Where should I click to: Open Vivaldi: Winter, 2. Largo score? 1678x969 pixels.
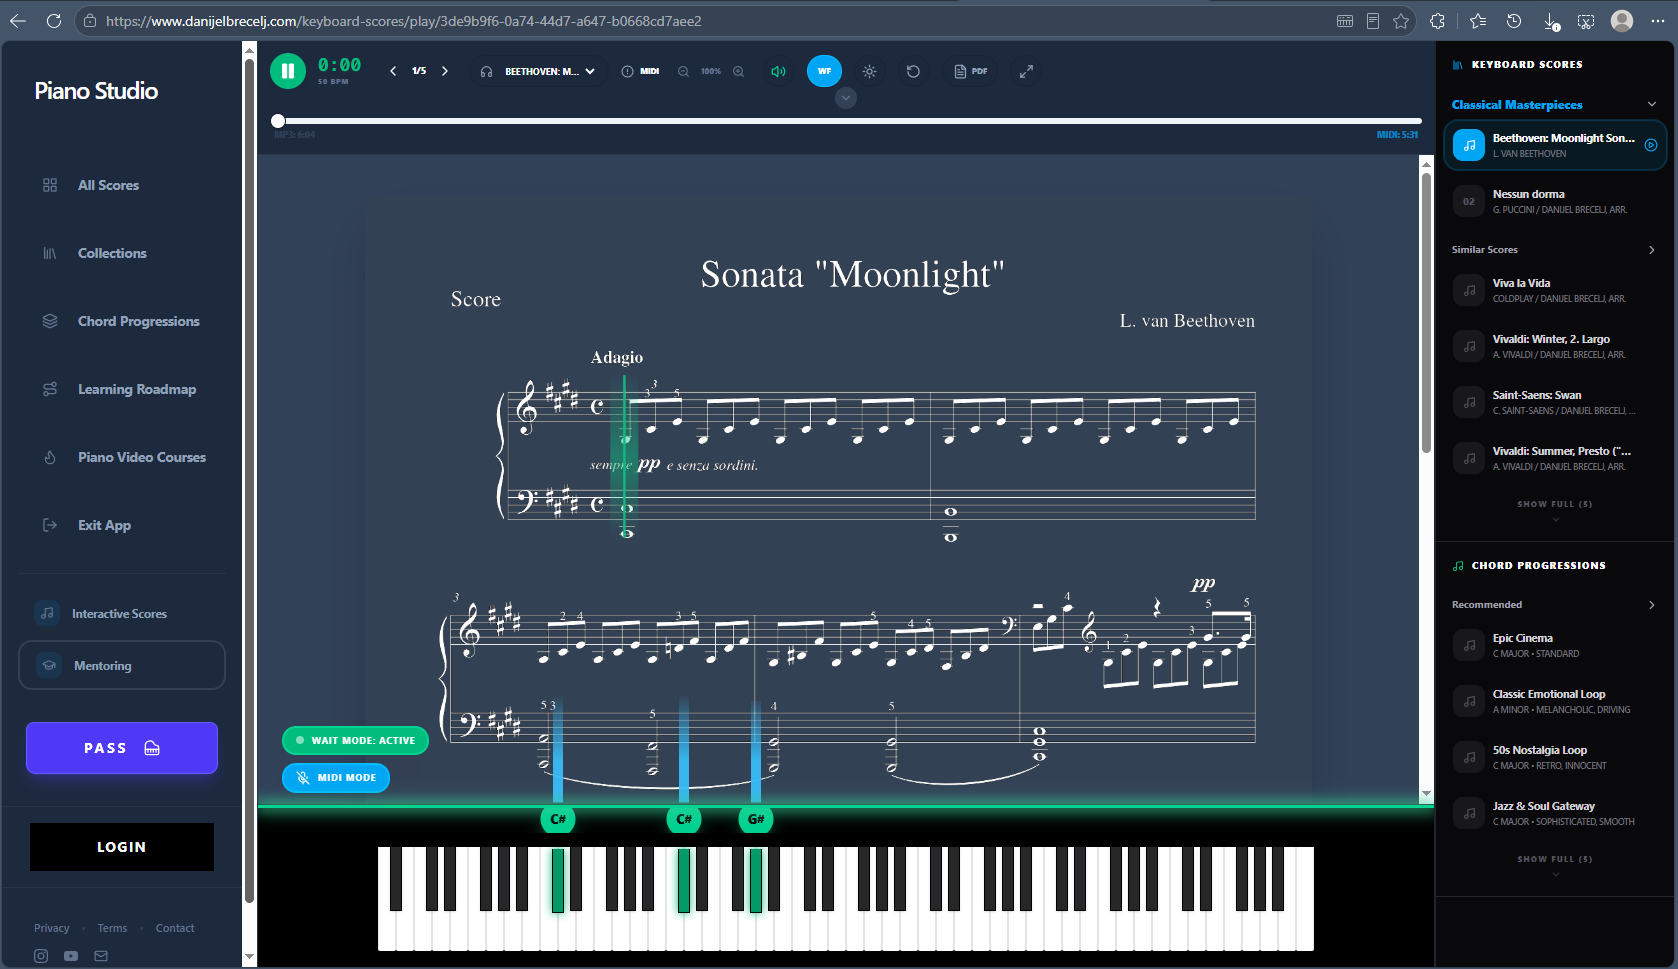pos(1555,346)
